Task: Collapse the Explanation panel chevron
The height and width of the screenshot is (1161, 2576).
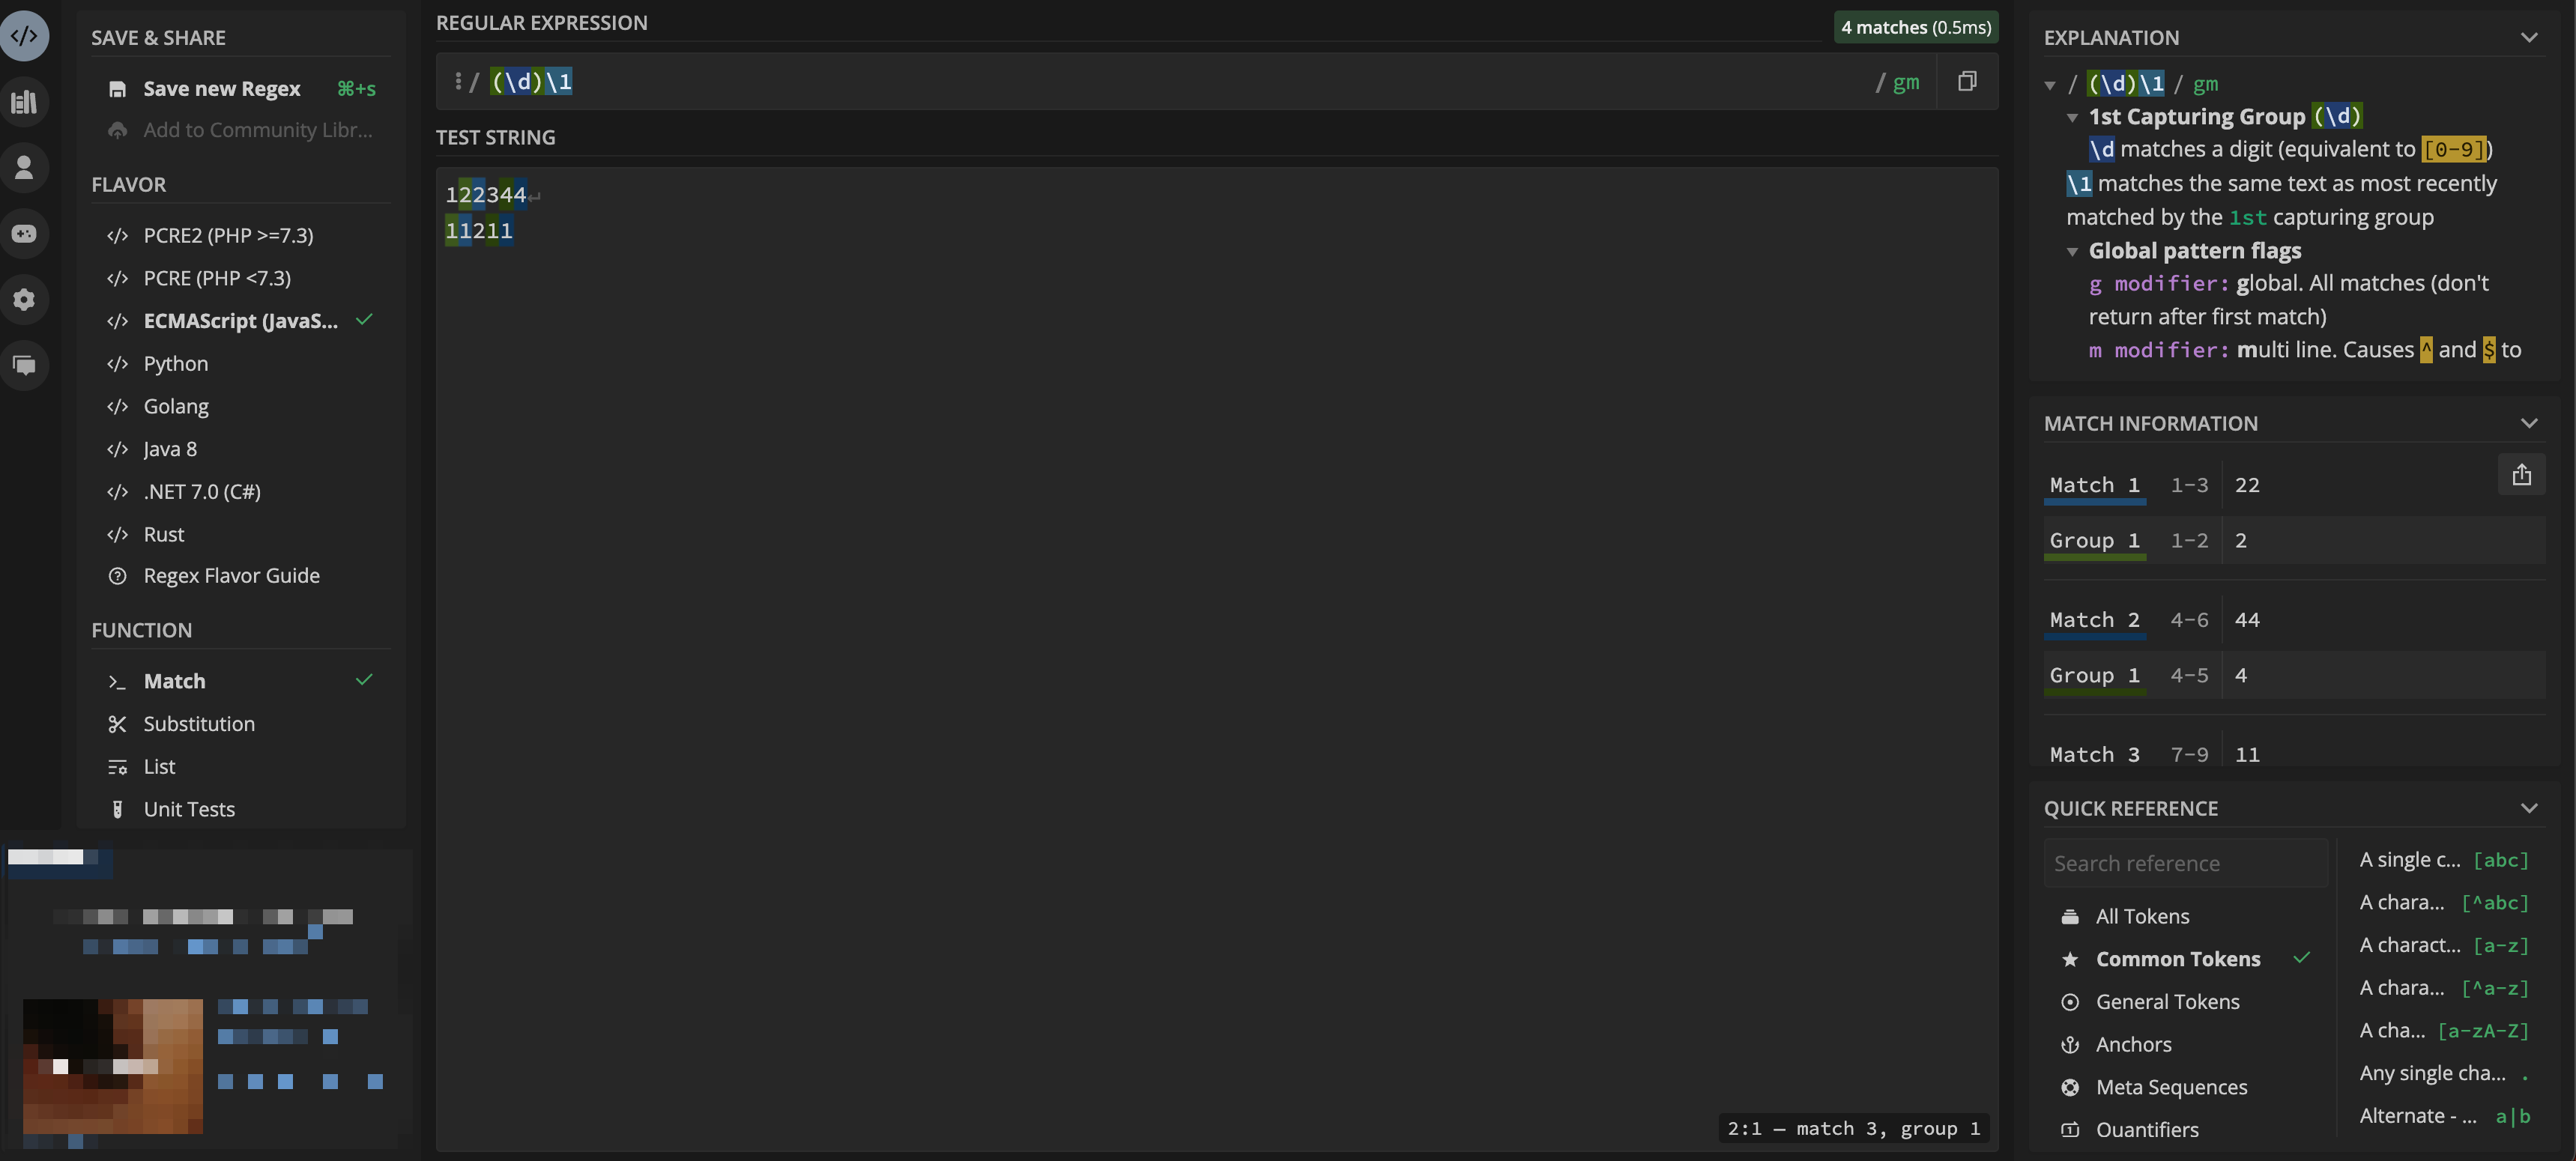Action: coord(2528,38)
